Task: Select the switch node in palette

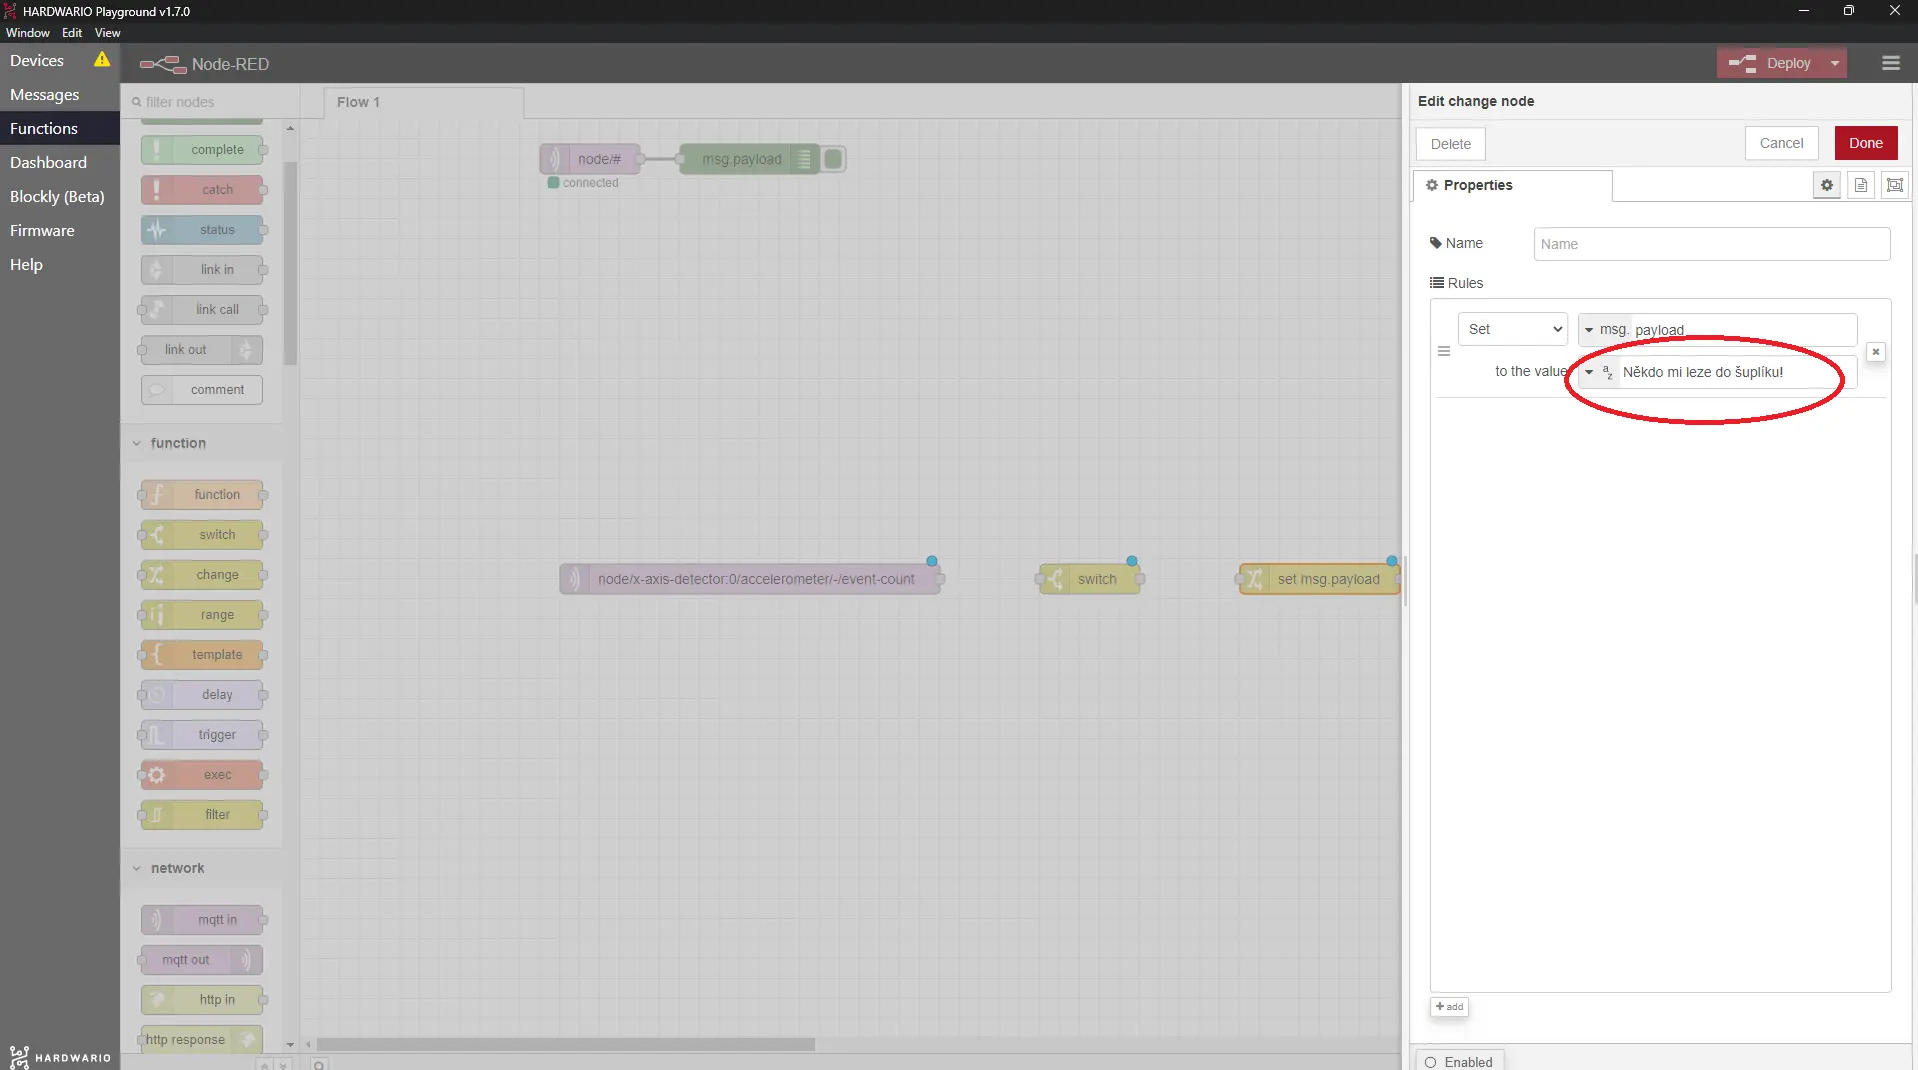Action: (202, 535)
